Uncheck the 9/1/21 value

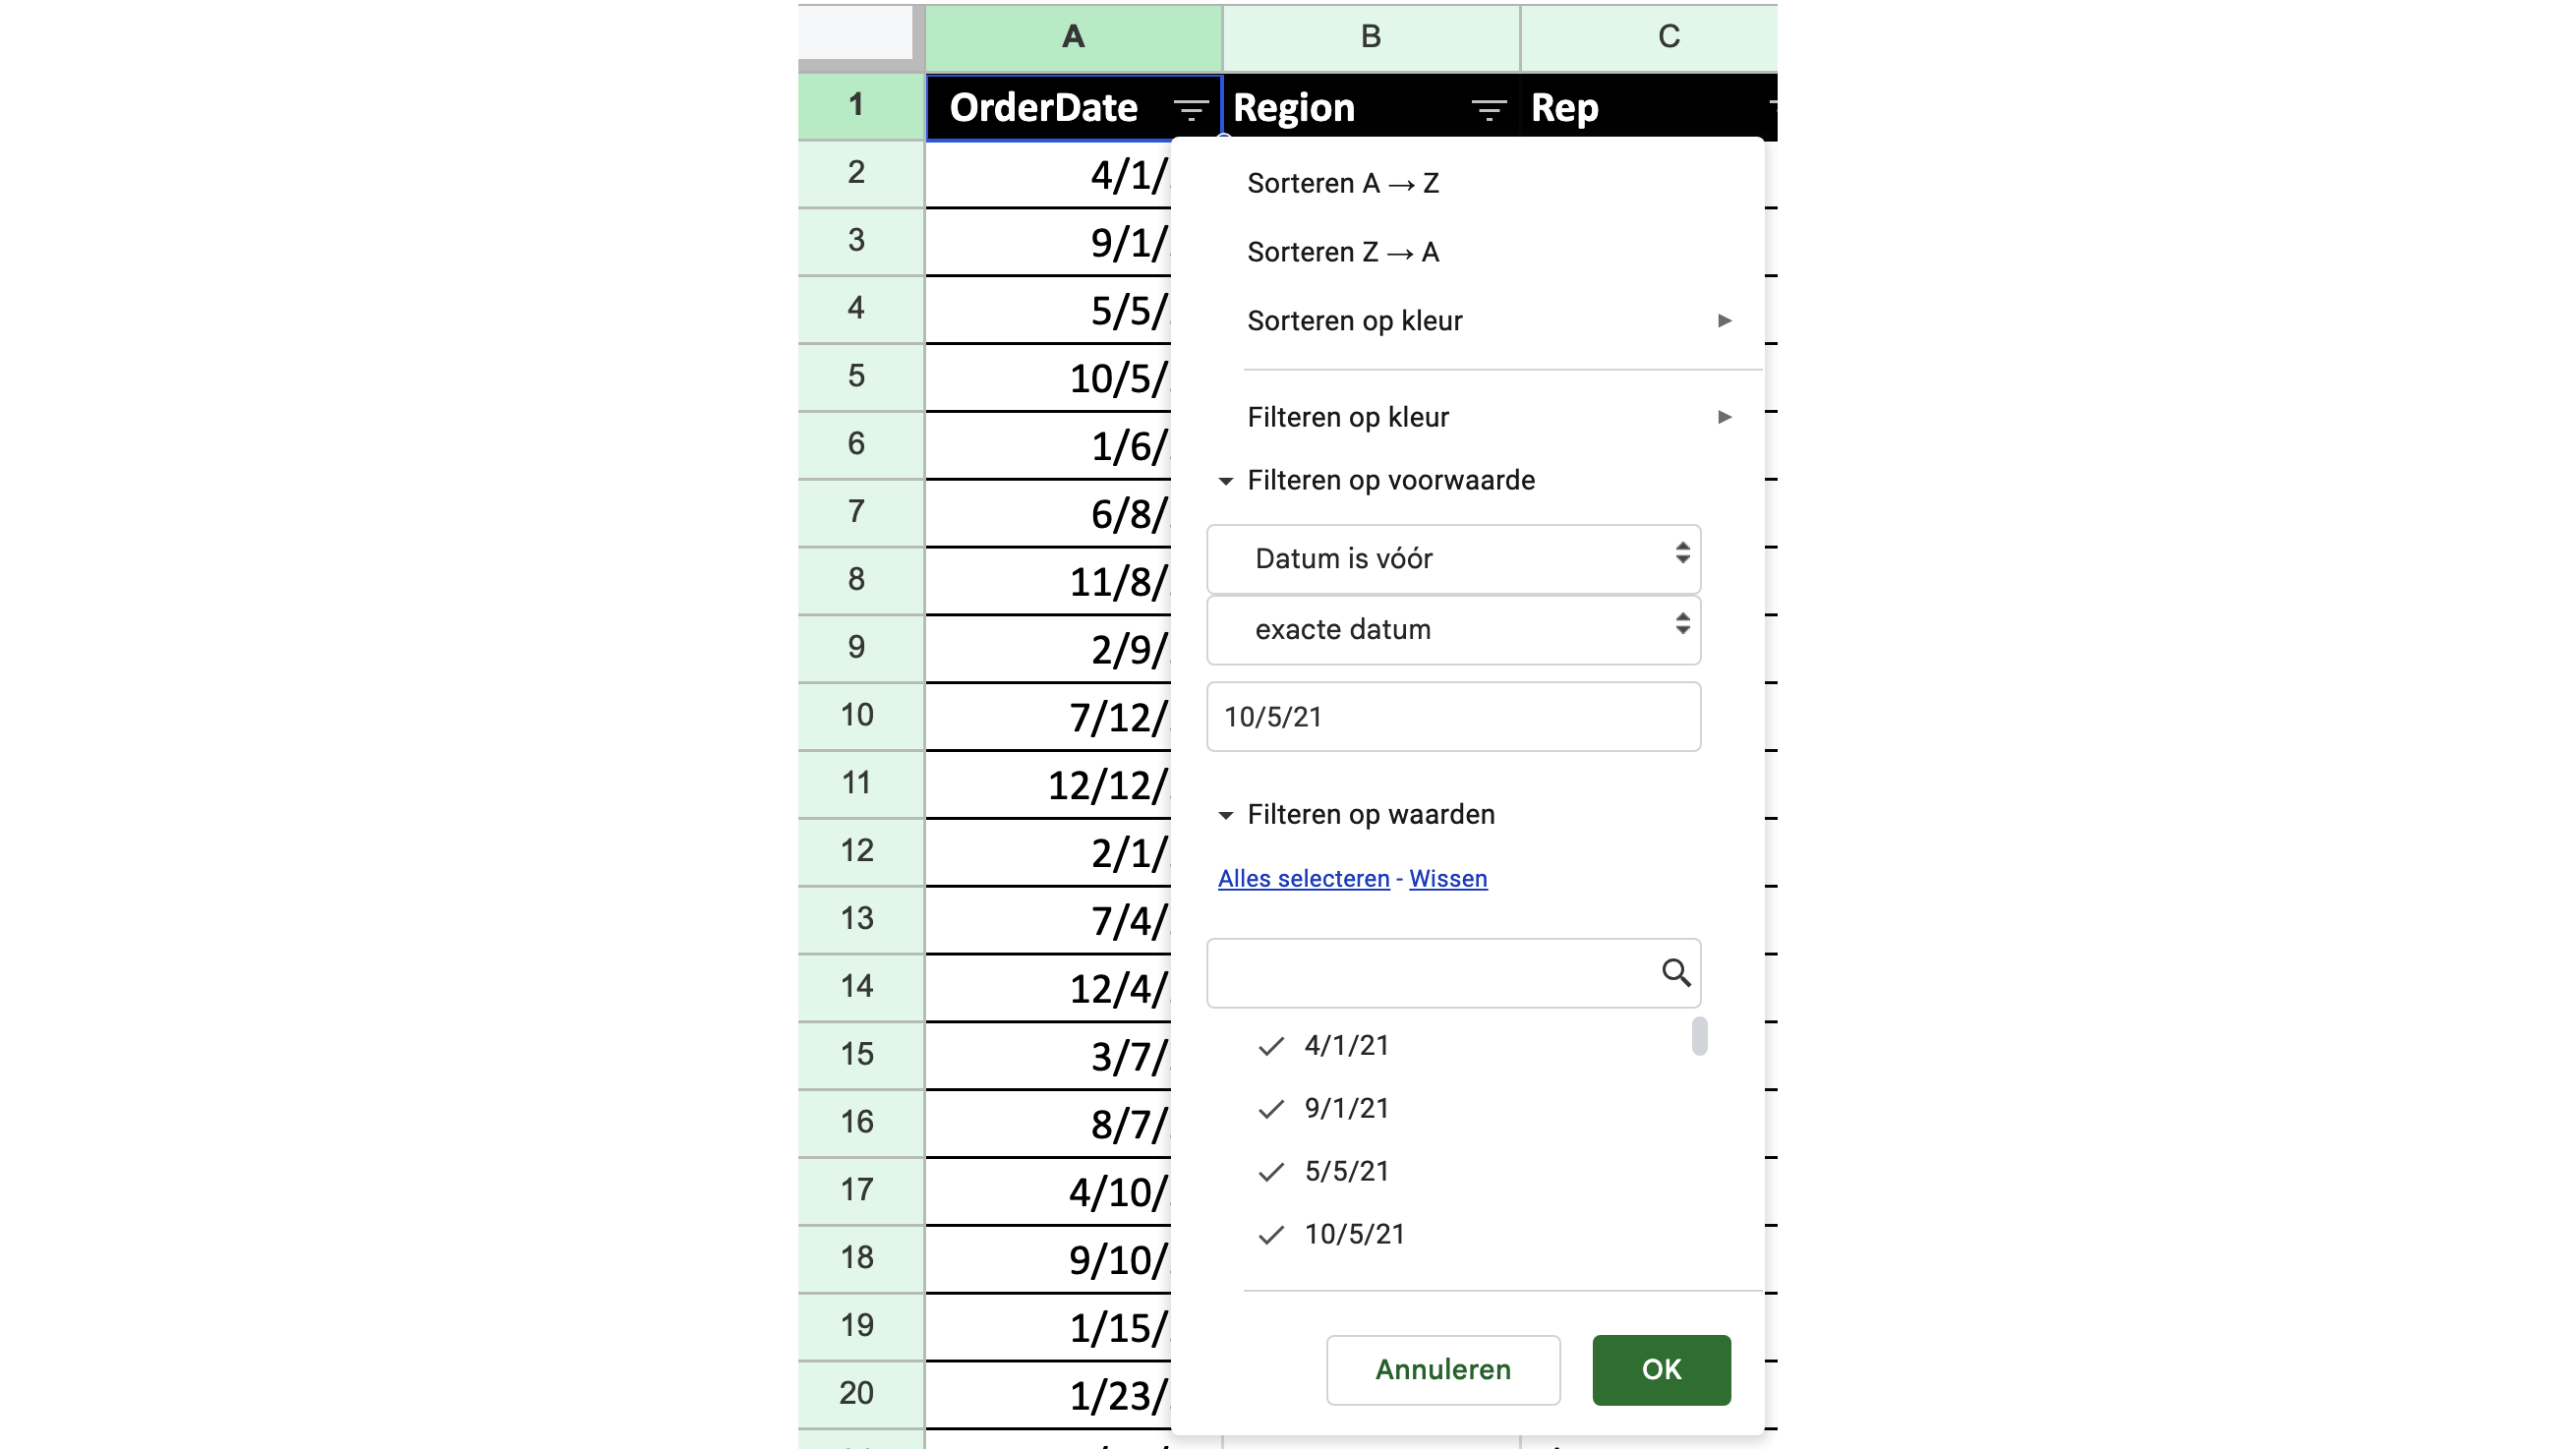[x=1271, y=1109]
